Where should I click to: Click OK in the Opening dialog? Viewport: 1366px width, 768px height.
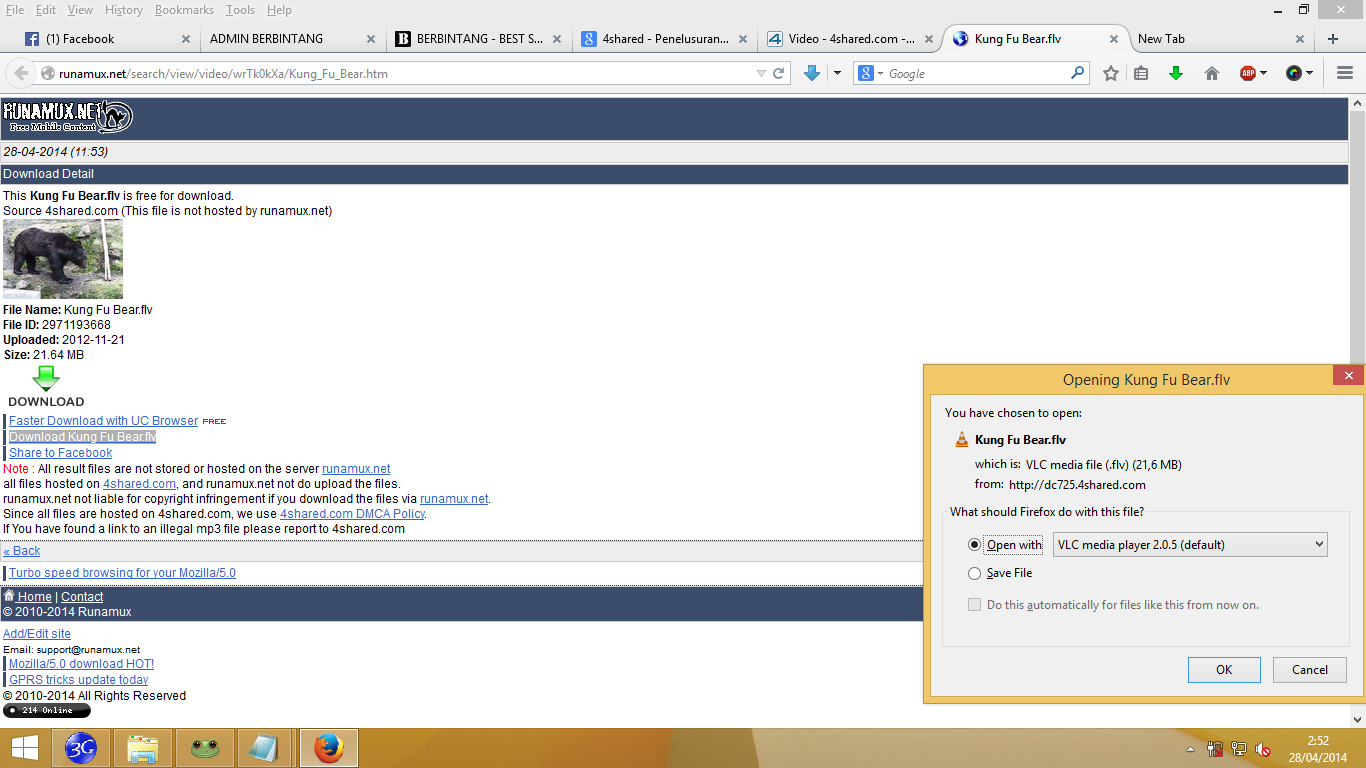pos(1224,670)
